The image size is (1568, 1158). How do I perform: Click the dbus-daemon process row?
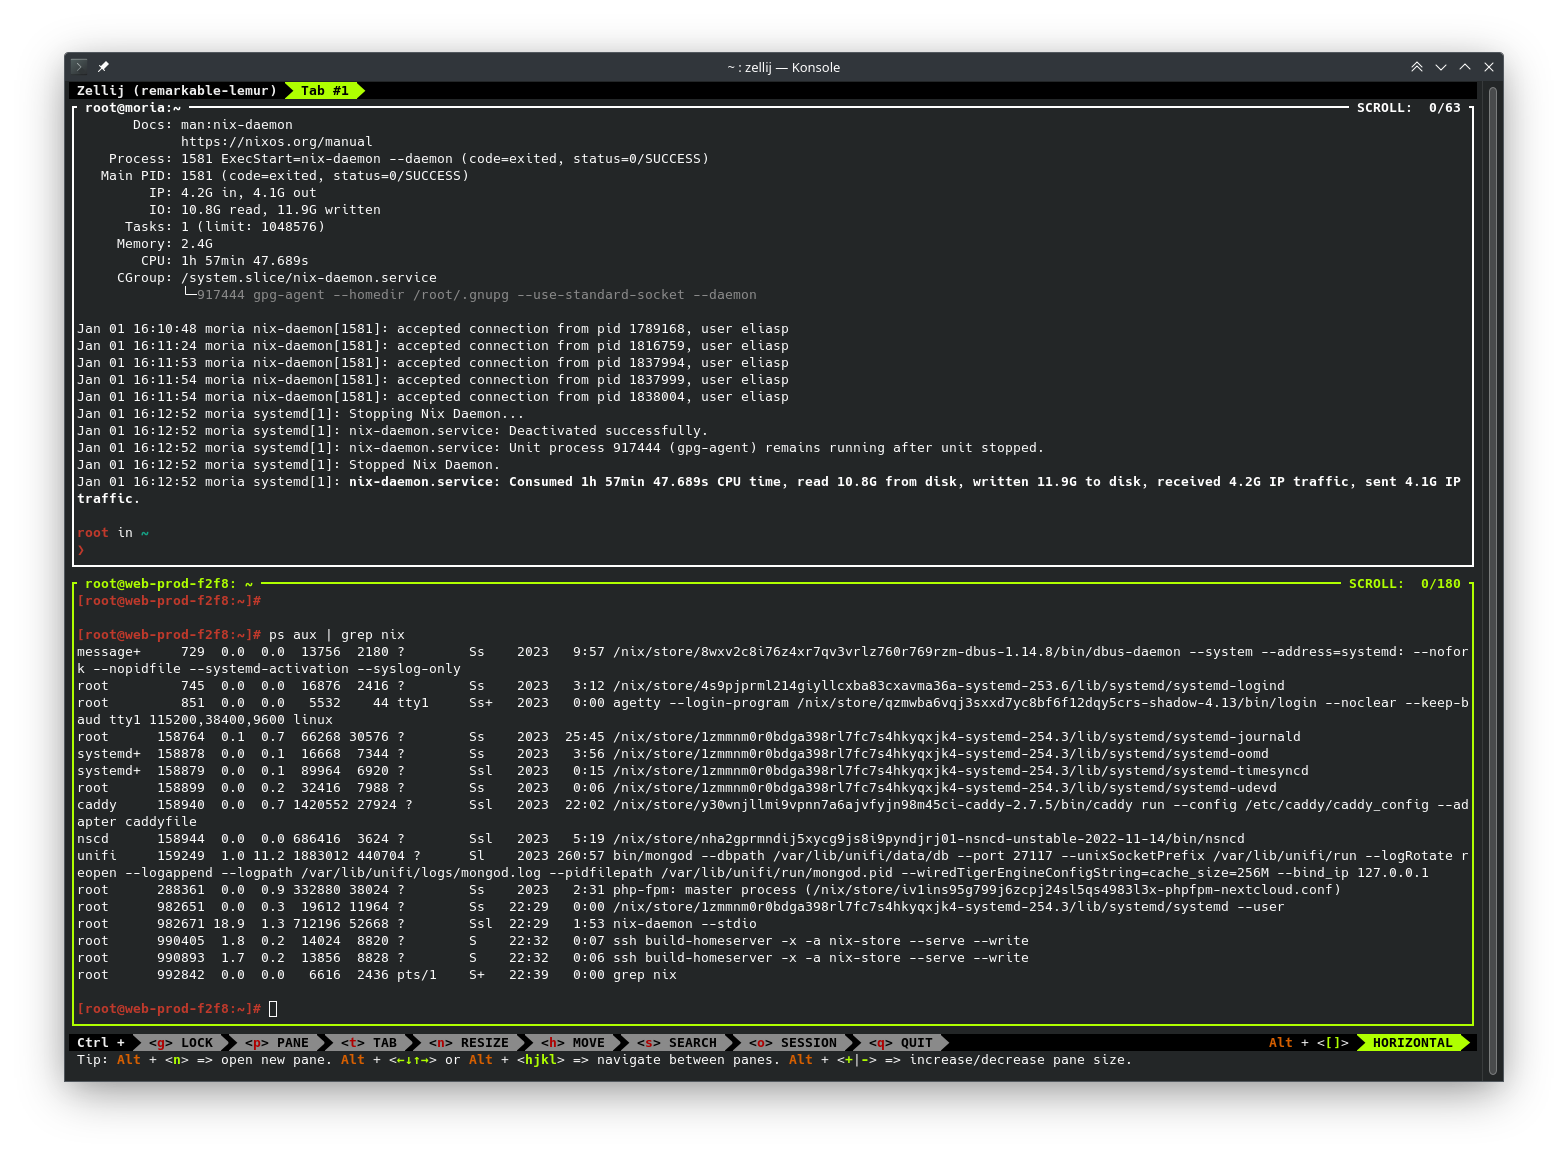[x=773, y=660]
